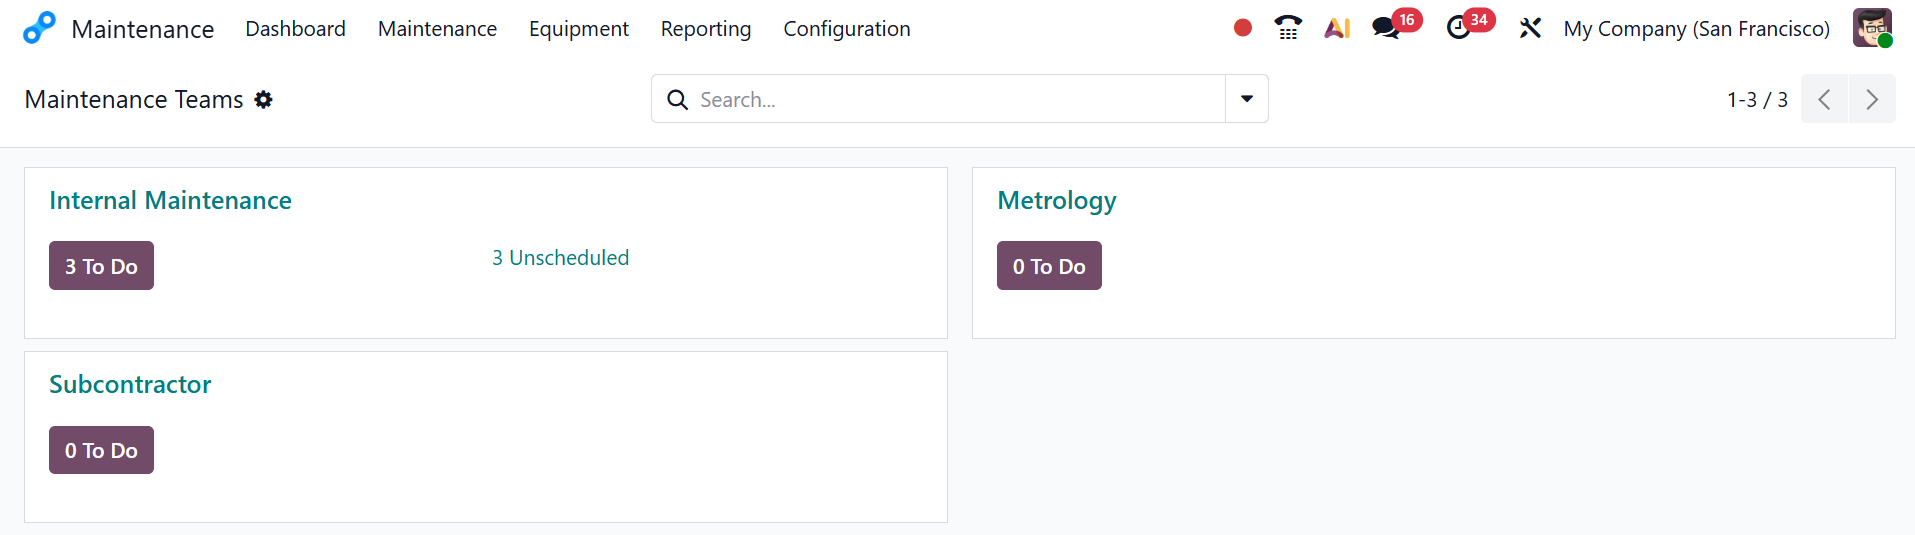The width and height of the screenshot is (1915, 535).
Task: Click the Odoo Maintenance app logo
Action: click(x=39, y=28)
